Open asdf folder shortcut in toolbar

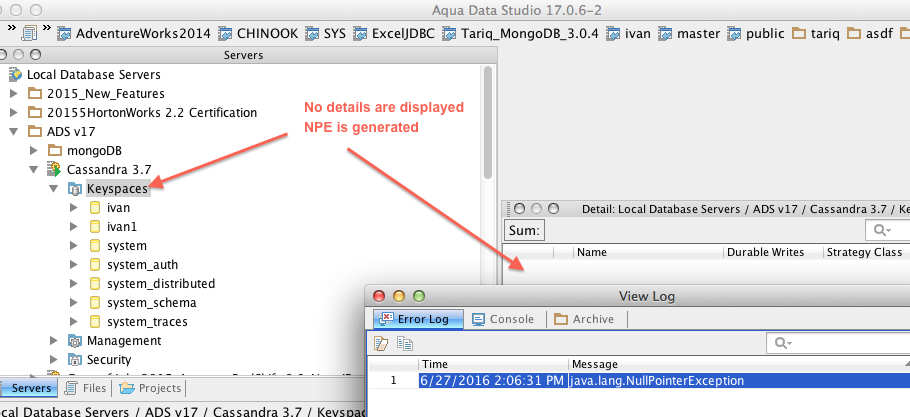point(870,34)
